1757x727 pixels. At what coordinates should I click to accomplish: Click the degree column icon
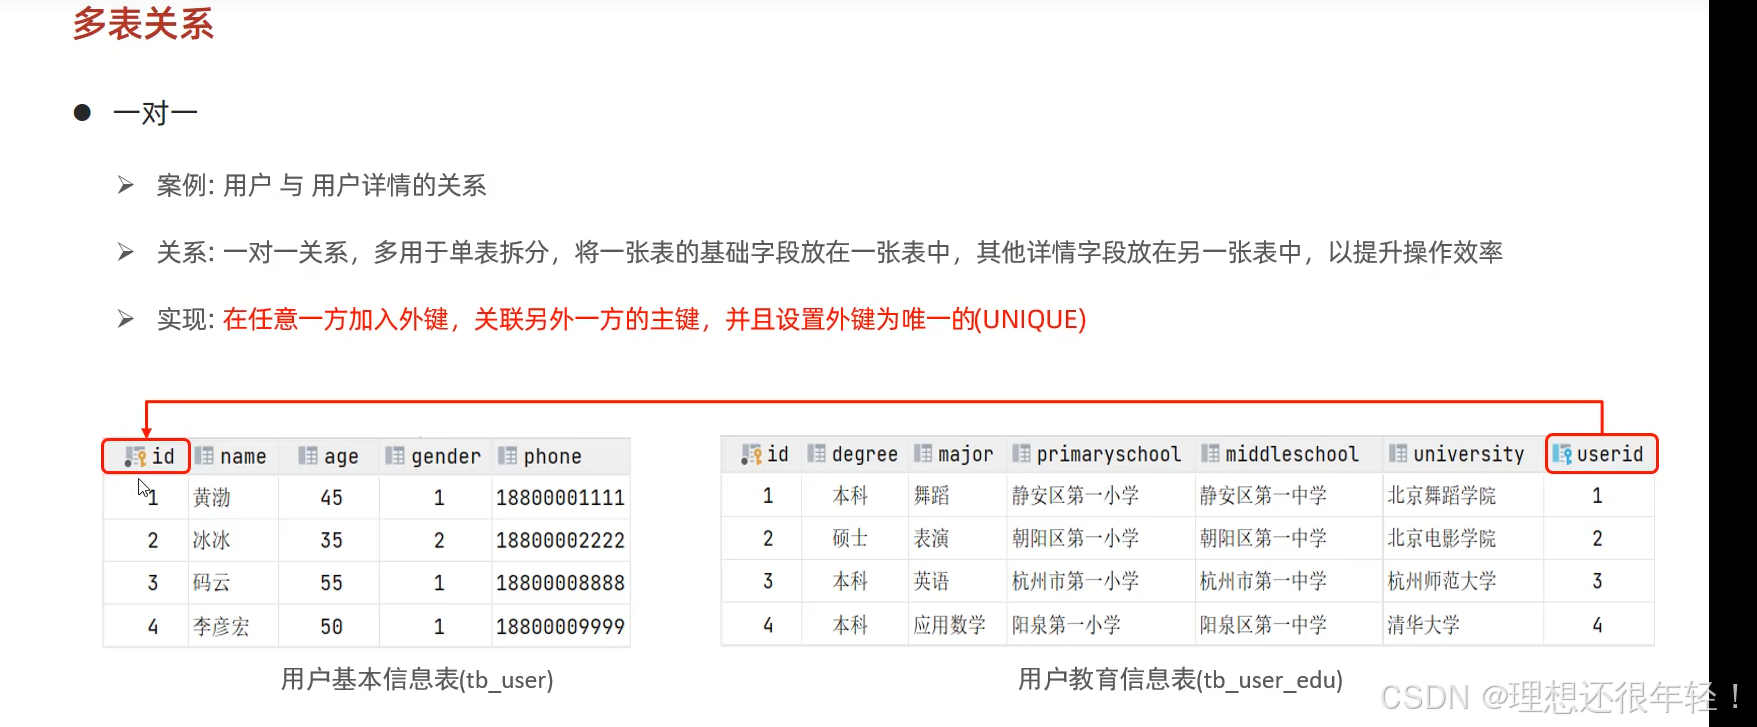pos(816,454)
